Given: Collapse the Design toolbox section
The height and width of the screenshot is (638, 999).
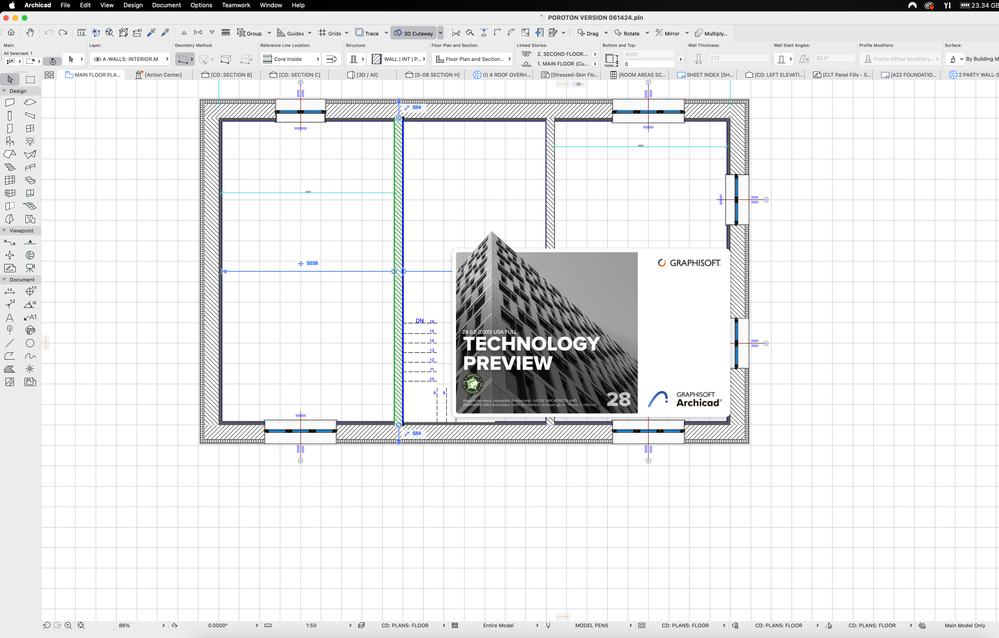Looking at the screenshot, I should point(4,91).
